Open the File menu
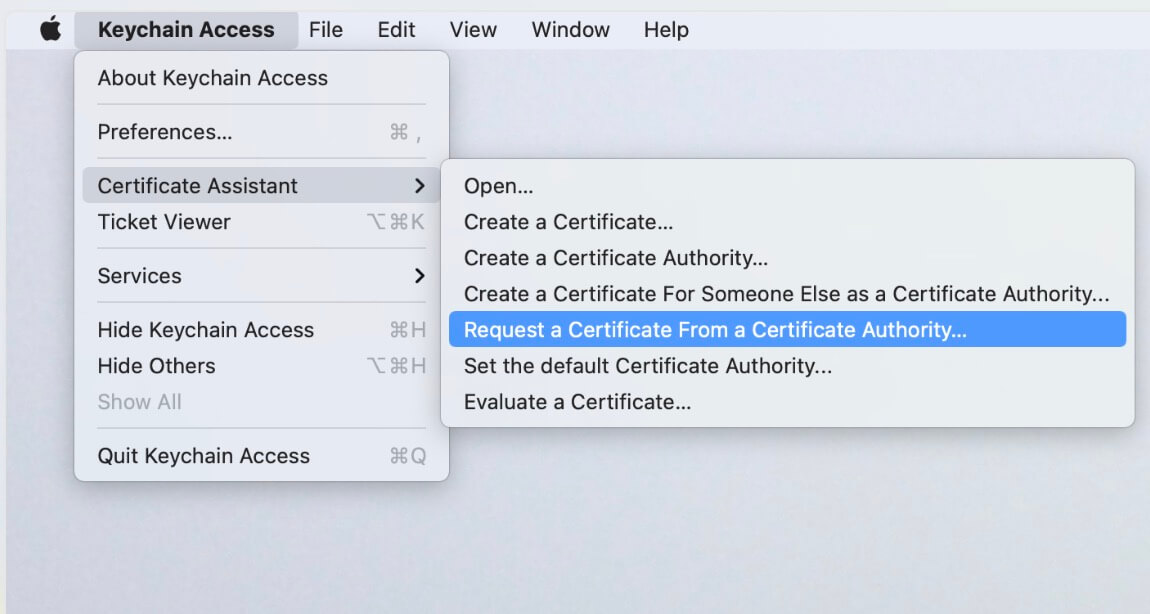Image resolution: width=1150 pixels, height=614 pixels. coord(326,30)
